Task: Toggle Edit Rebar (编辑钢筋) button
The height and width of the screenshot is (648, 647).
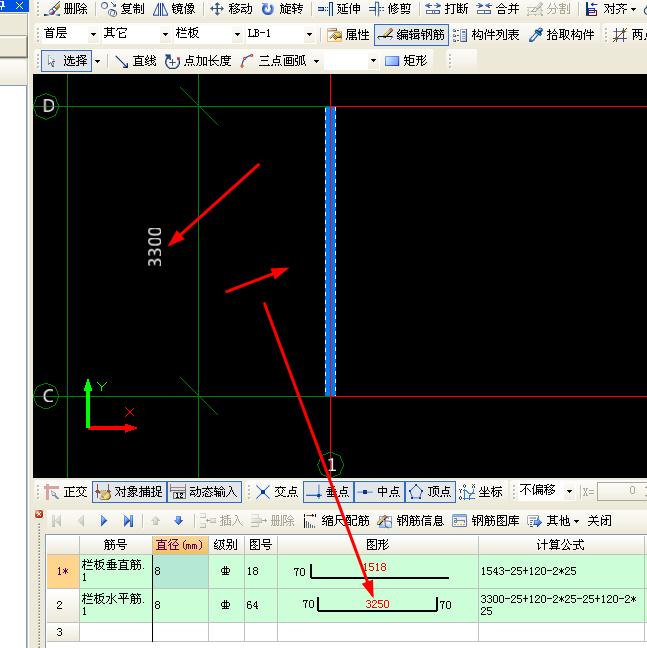Action: pos(411,35)
